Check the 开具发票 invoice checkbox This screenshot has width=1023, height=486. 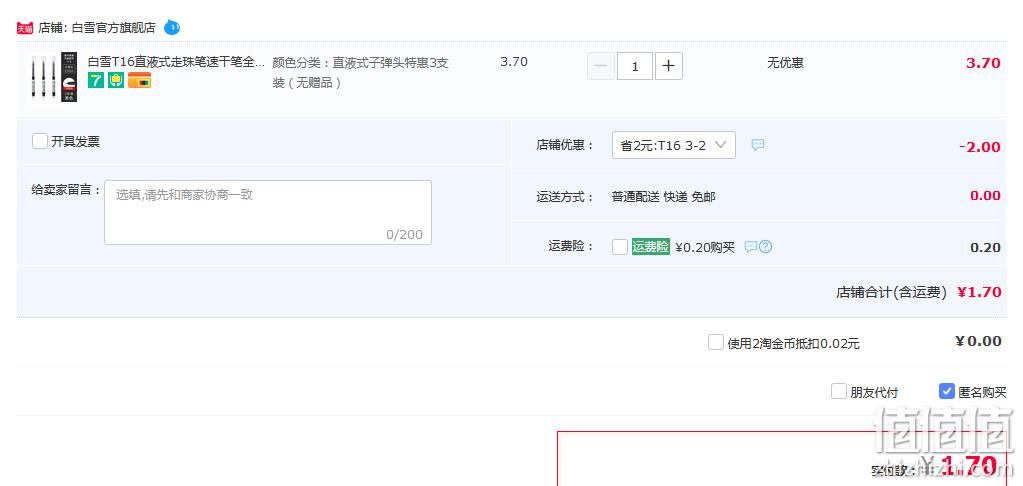click(40, 141)
